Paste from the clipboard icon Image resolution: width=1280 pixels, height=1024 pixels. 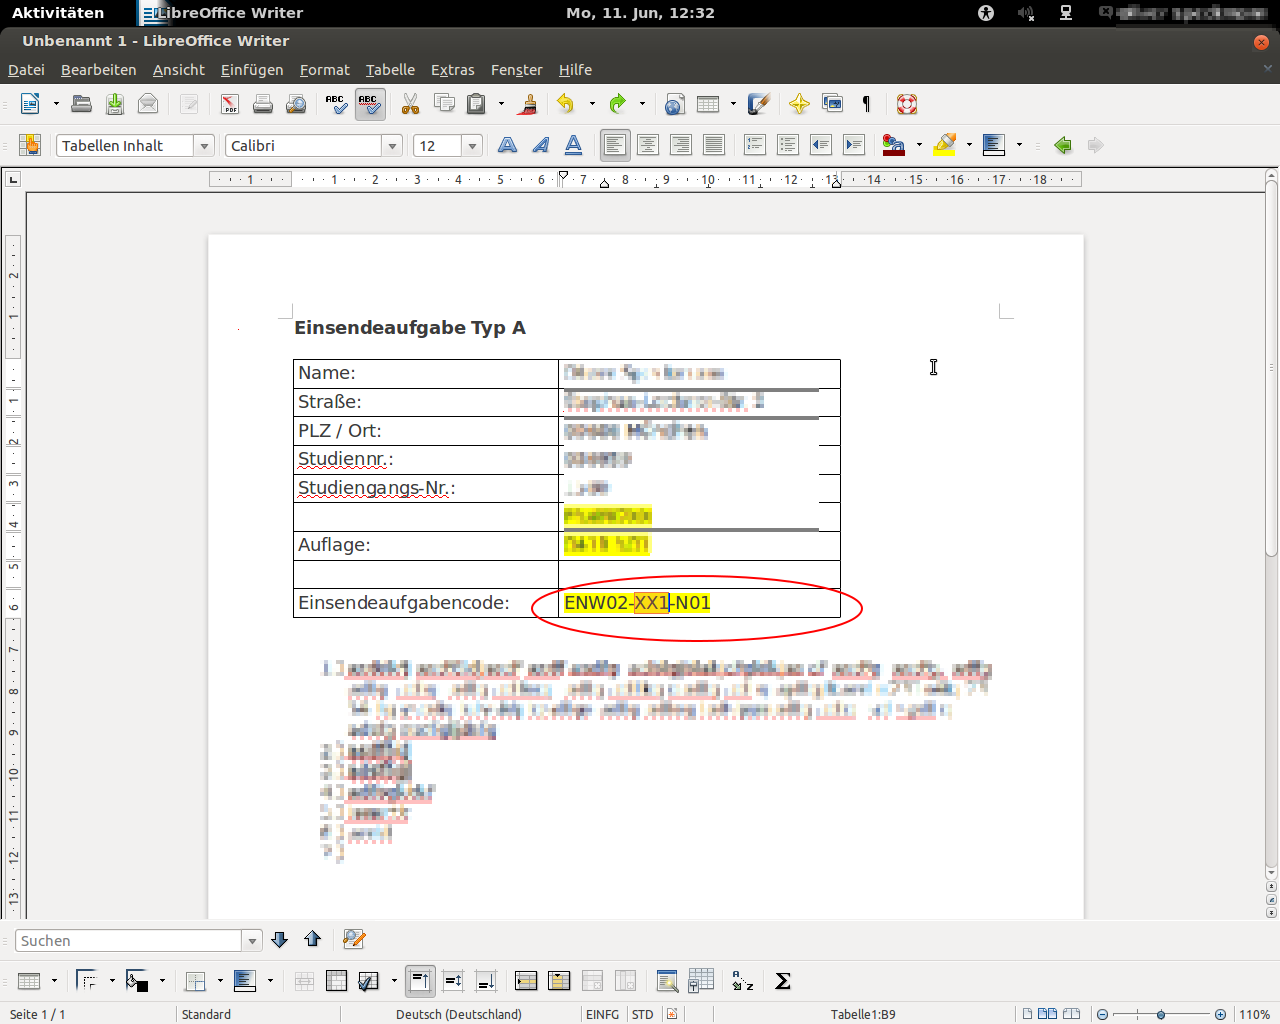477,104
